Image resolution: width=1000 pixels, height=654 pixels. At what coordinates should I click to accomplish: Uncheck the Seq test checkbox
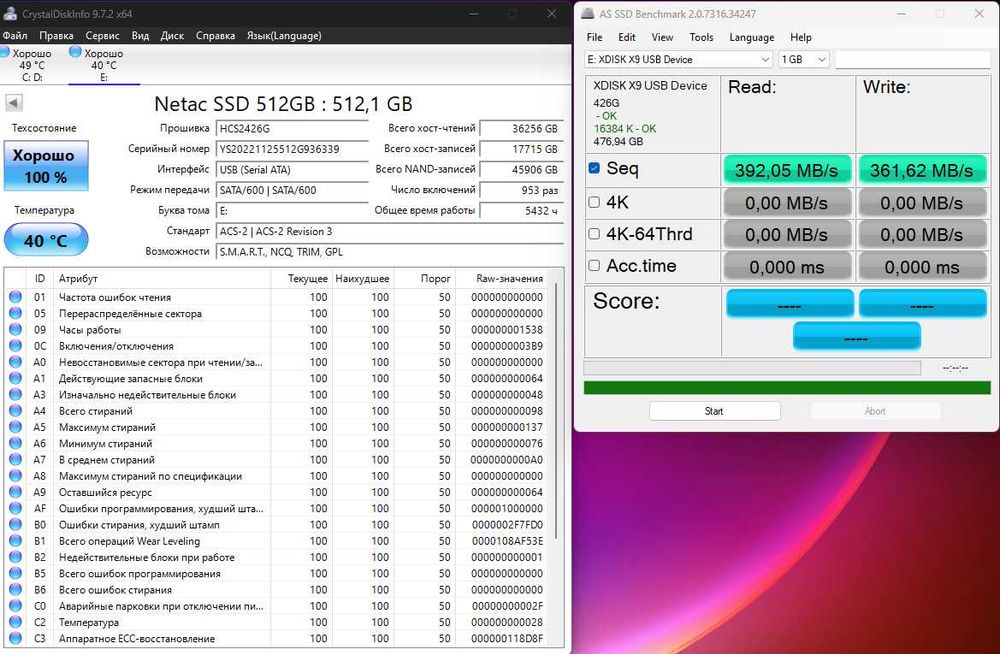[x=594, y=168]
